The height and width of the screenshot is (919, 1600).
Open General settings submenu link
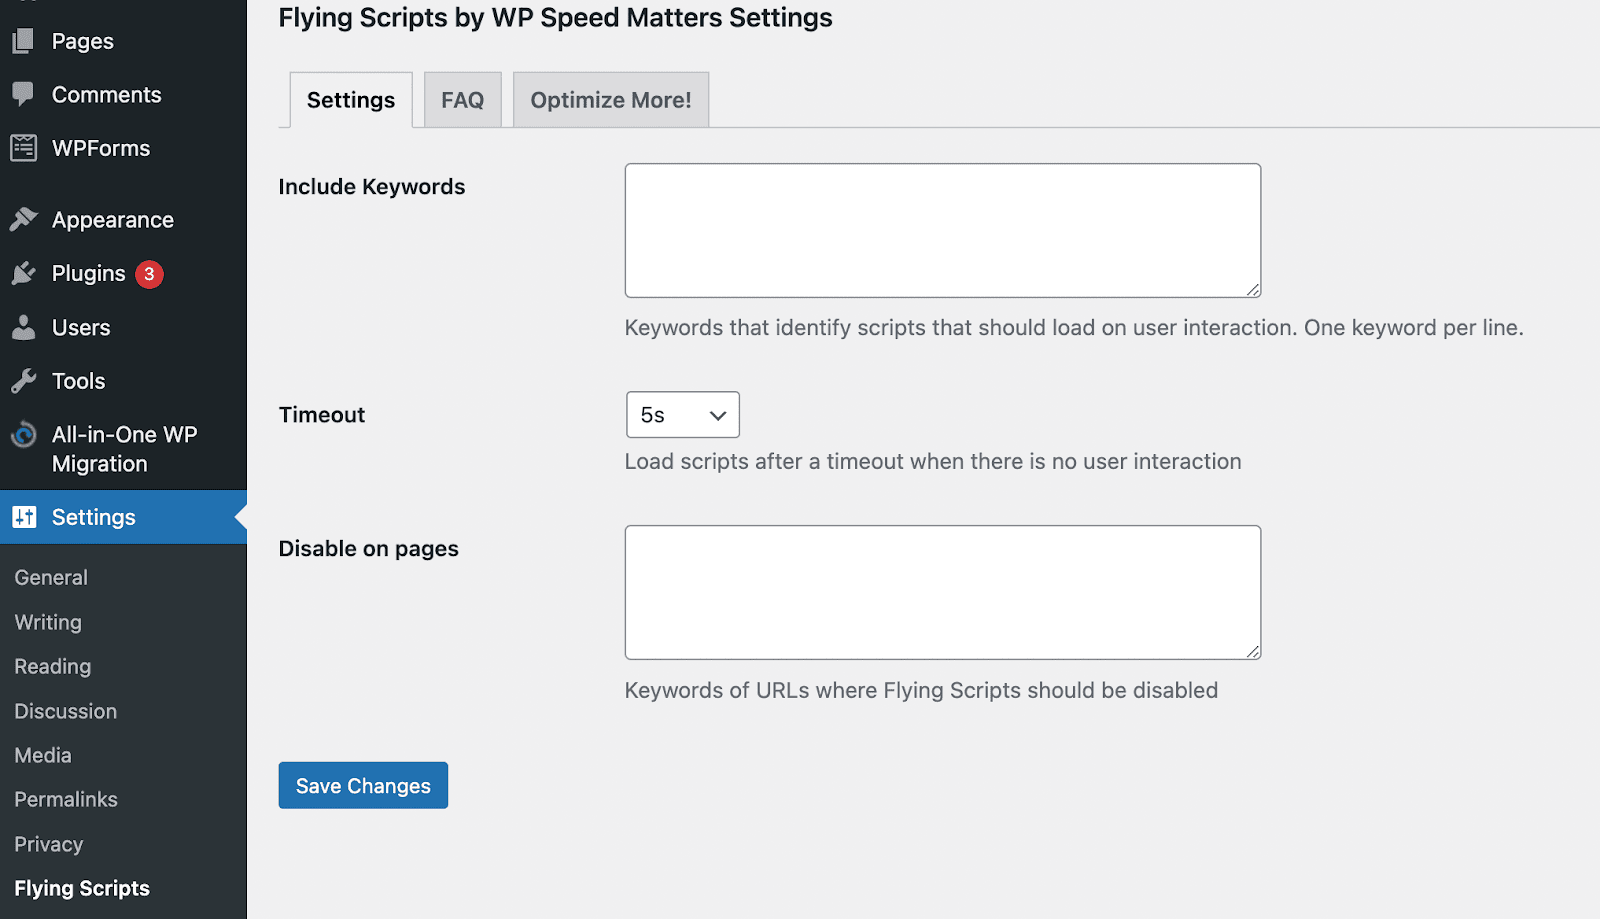pyautogui.click(x=51, y=577)
